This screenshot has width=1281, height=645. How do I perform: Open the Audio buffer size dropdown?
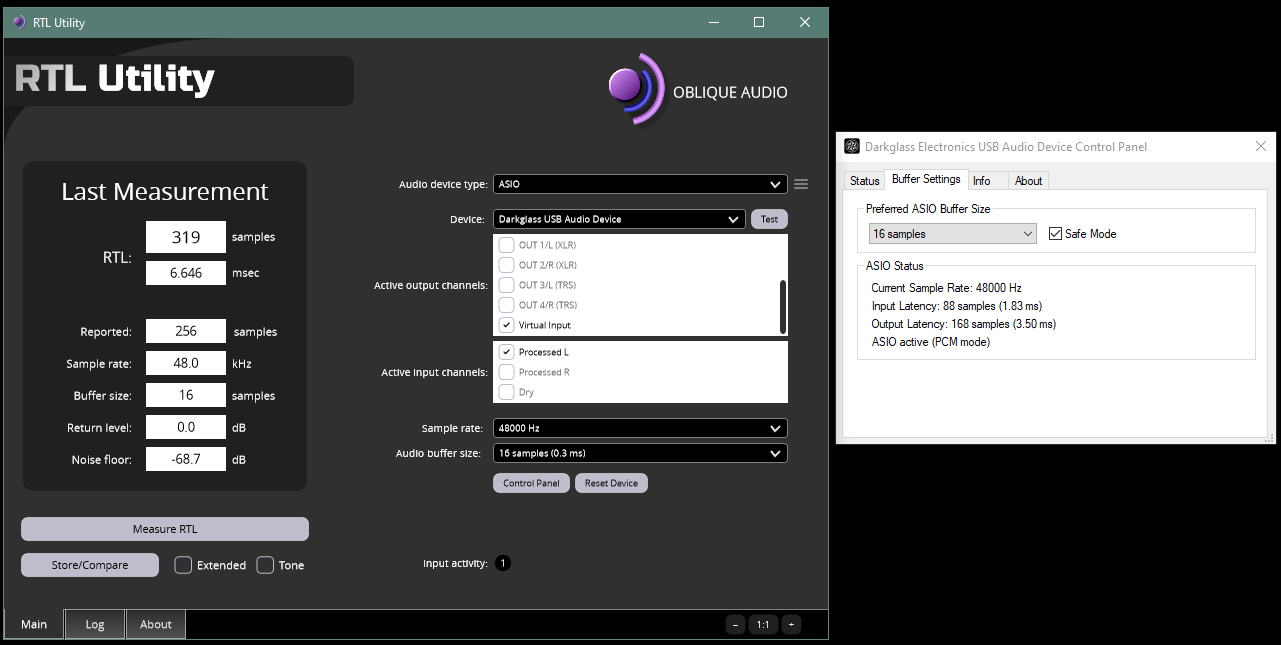coord(640,453)
